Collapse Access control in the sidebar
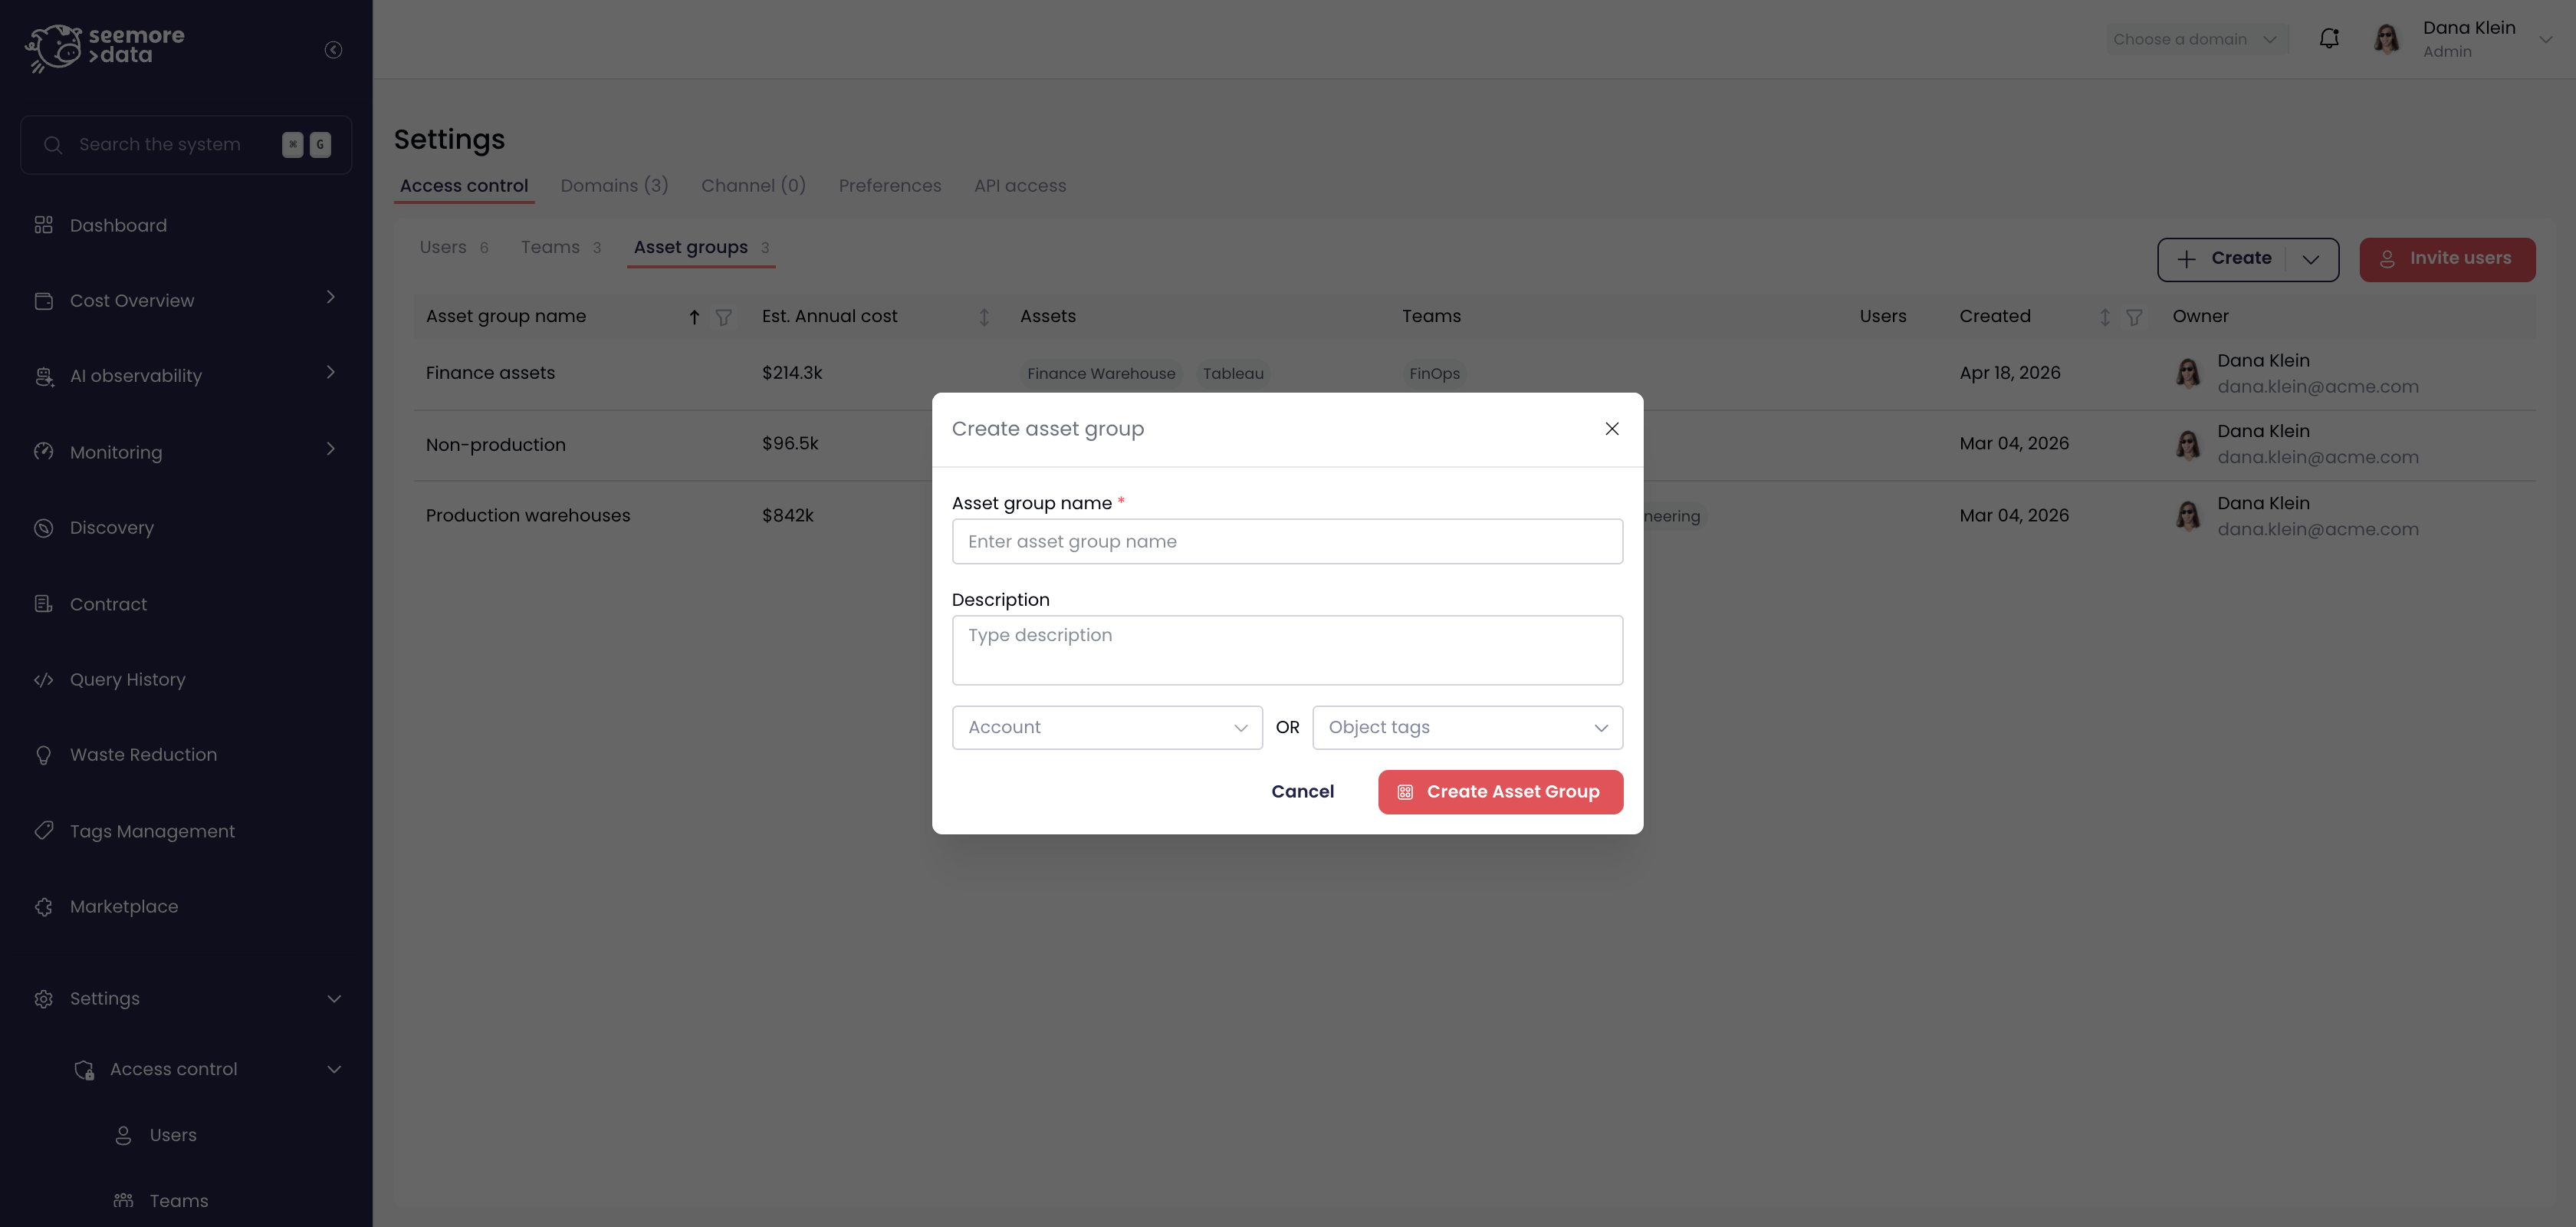Image resolution: width=2576 pixels, height=1227 pixels. tap(334, 1069)
